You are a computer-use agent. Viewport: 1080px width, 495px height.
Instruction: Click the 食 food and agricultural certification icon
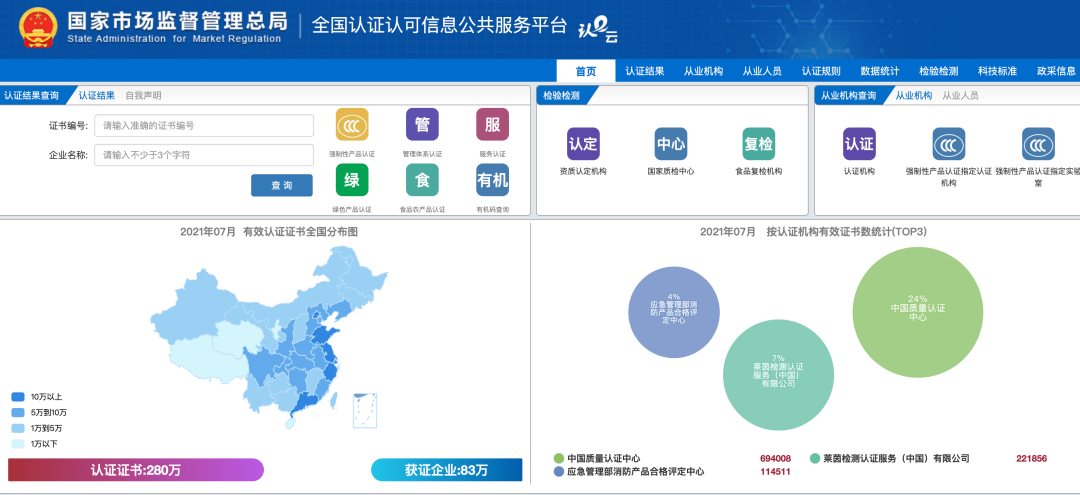coord(422,180)
